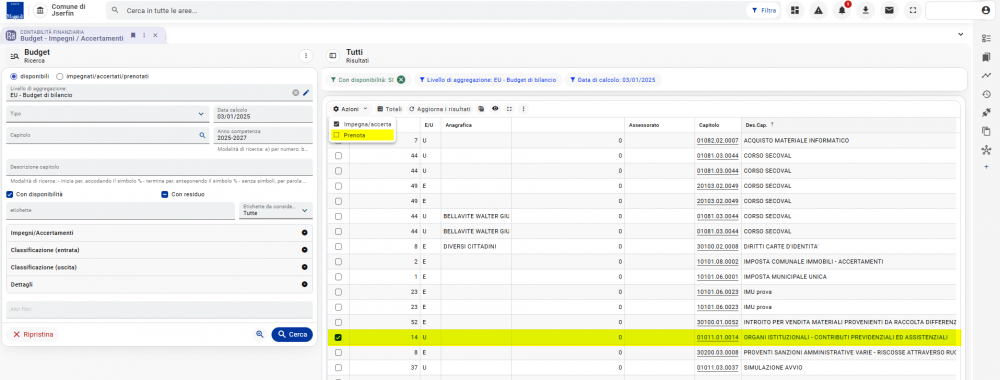
Task: Open the warning triangle alerts icon
Action: pyautogui.click(x=818, y=10)
